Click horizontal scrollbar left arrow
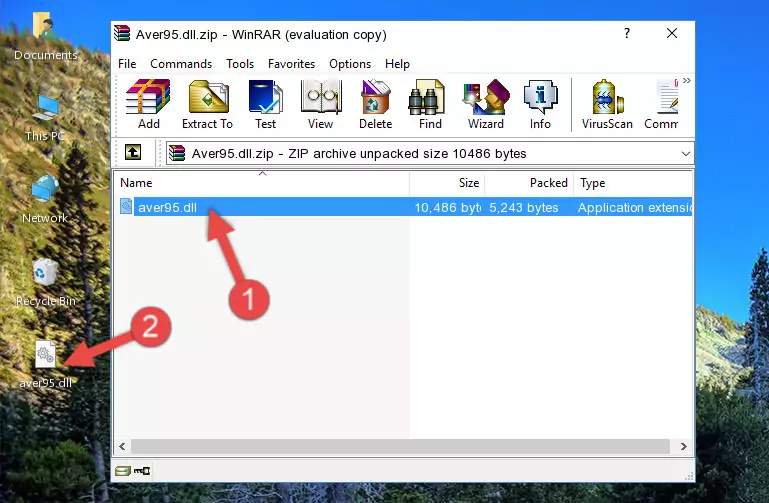Viewport: 769px width, 503px height. [x=122, y=447]
